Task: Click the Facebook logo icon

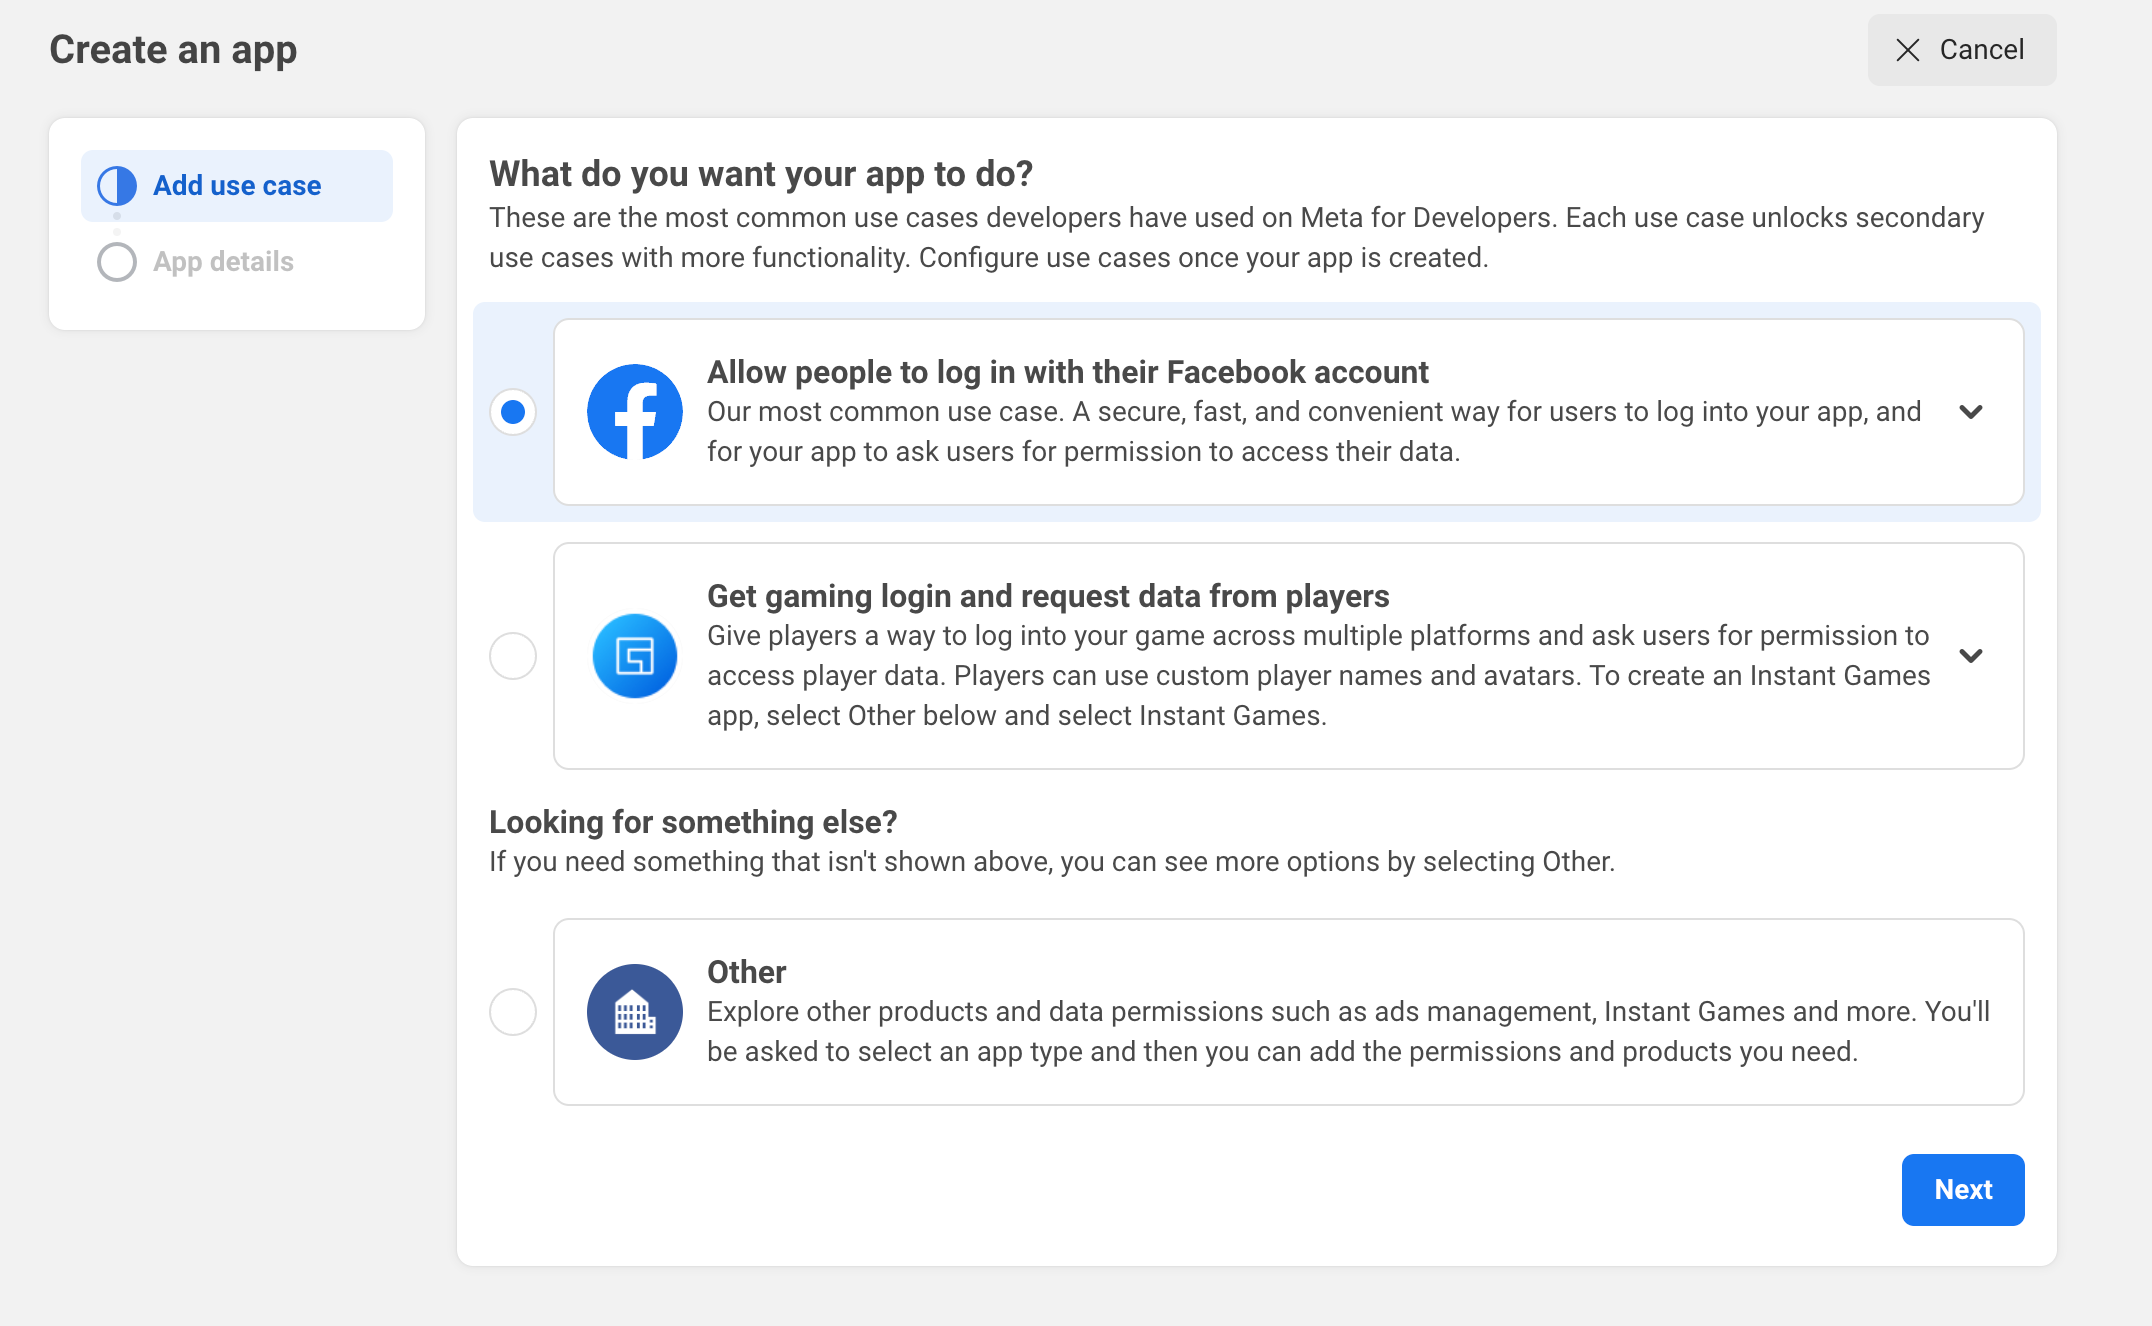Action: [635, 412]
